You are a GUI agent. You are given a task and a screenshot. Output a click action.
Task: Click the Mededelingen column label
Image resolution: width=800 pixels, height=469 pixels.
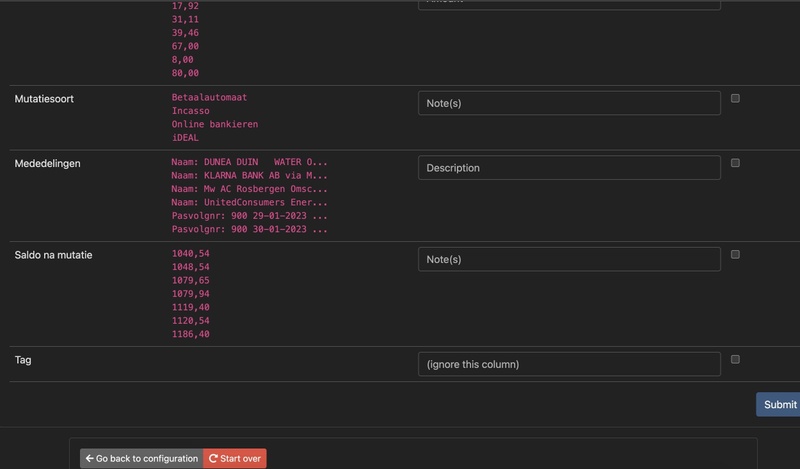(x=47, y=164)
